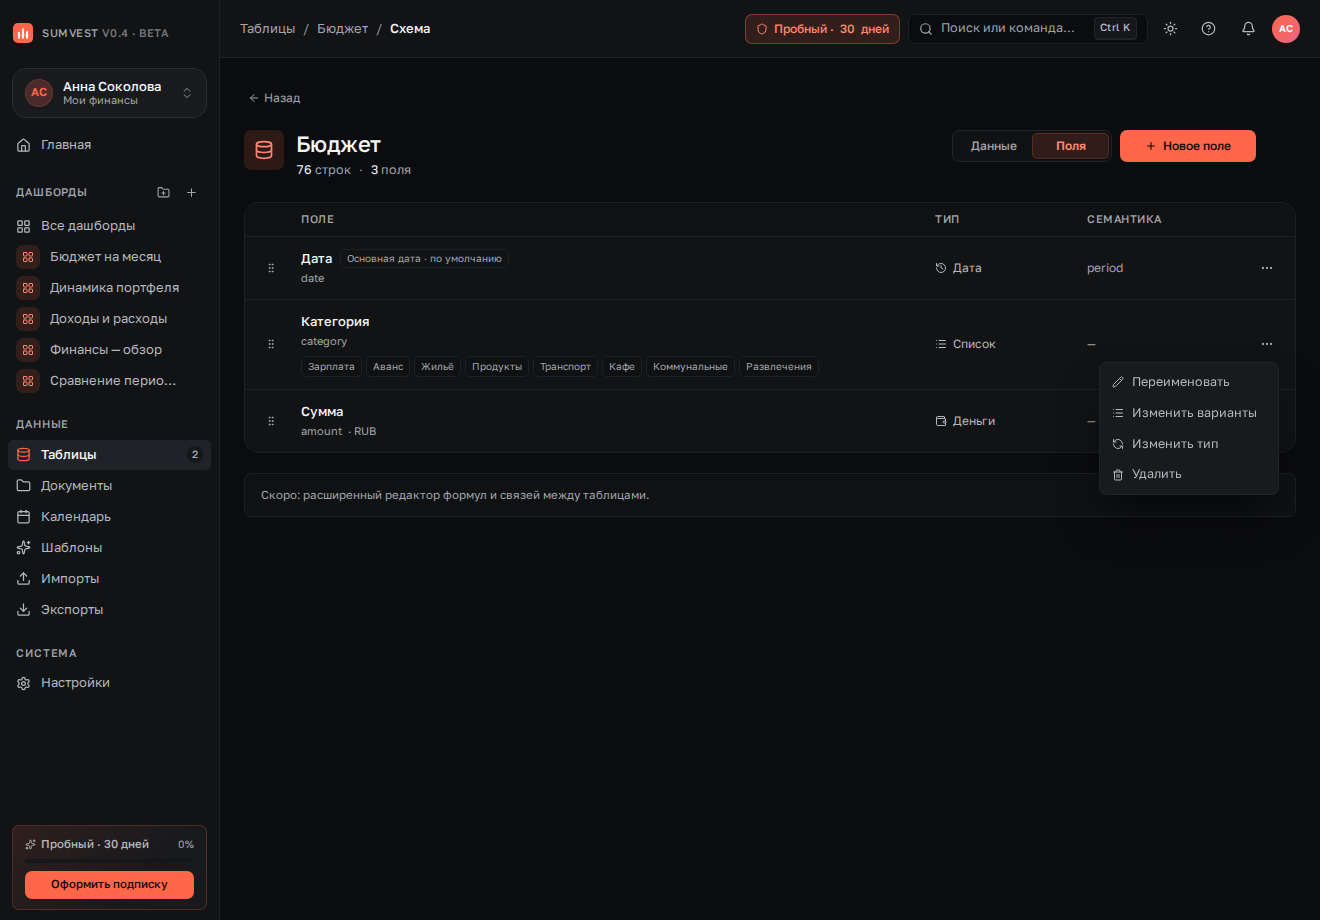Switch view to Данные

click(x=993, y=146)
